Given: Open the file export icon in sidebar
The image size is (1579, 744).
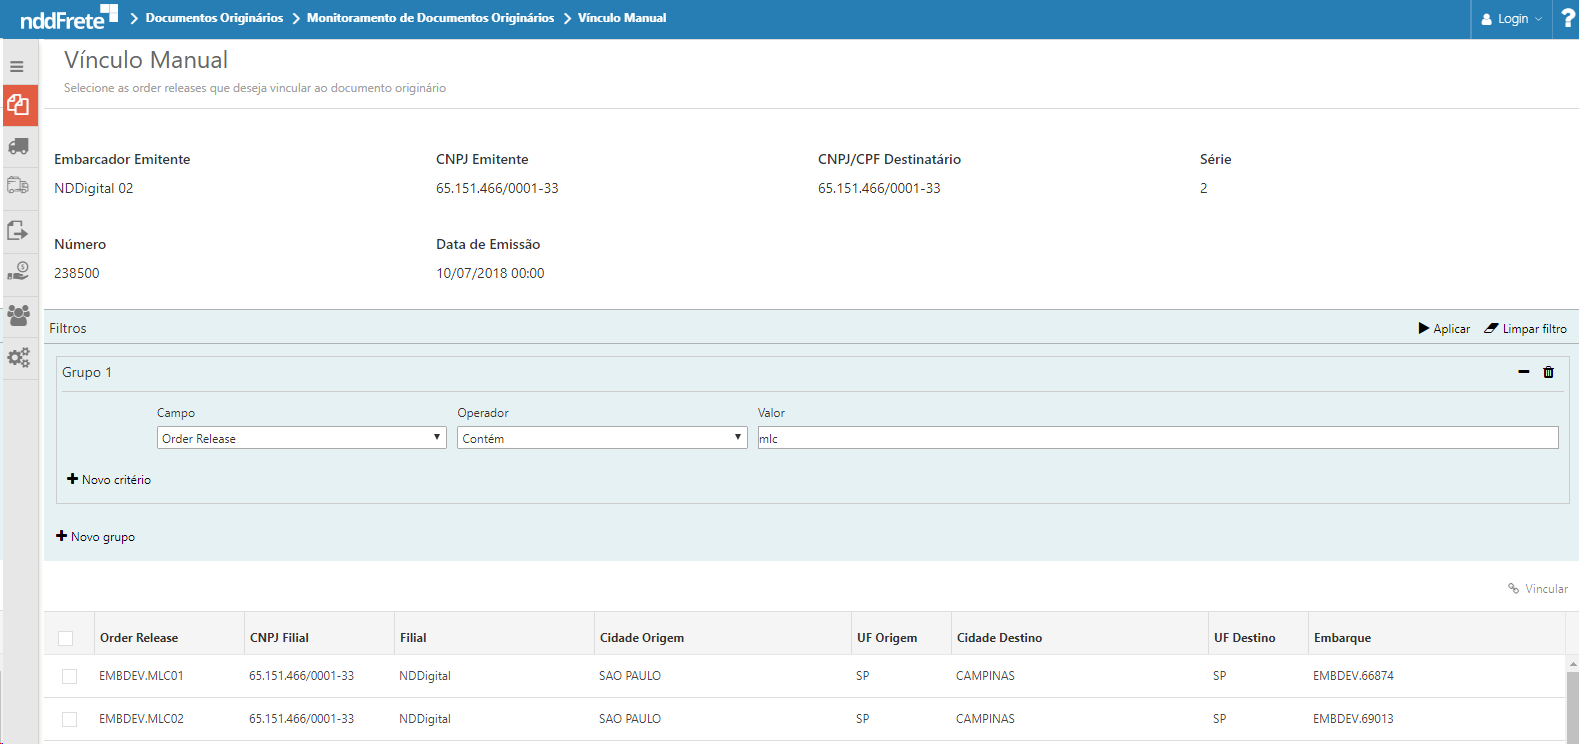Looking at the screenshot, I should tap(18, 230).
